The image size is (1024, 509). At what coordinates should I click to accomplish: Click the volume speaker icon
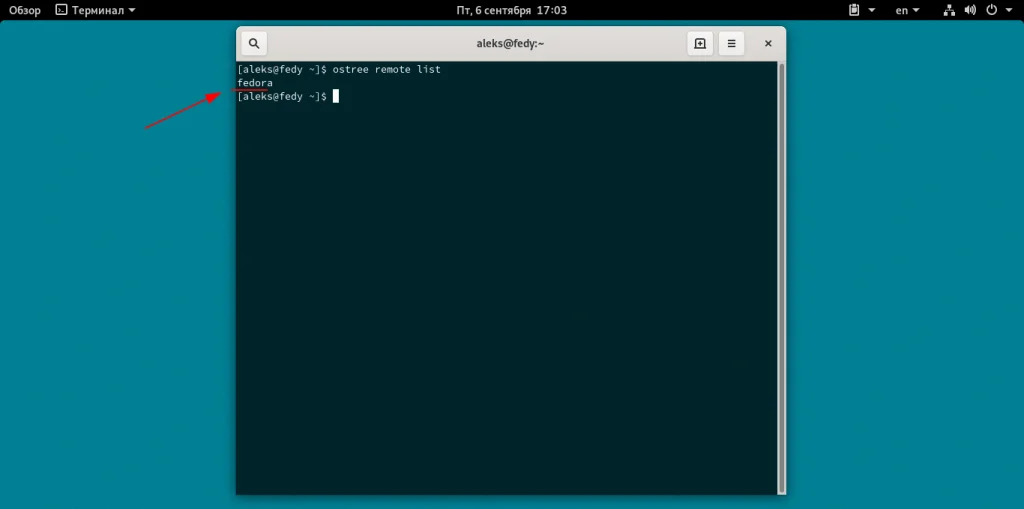tap(970, 10)
